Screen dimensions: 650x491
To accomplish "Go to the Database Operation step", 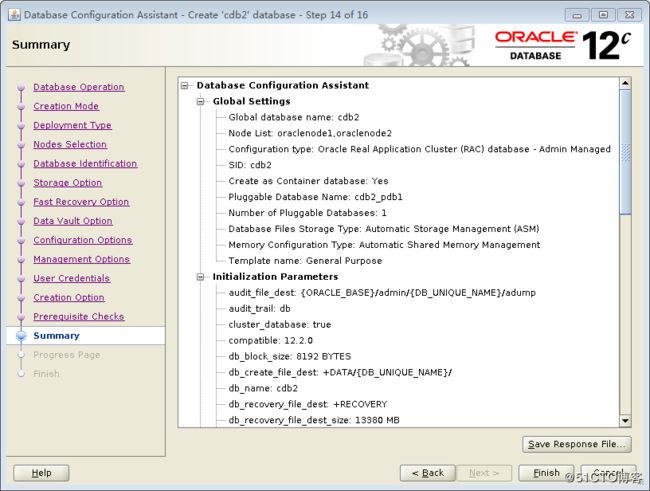I will (79, 87).
